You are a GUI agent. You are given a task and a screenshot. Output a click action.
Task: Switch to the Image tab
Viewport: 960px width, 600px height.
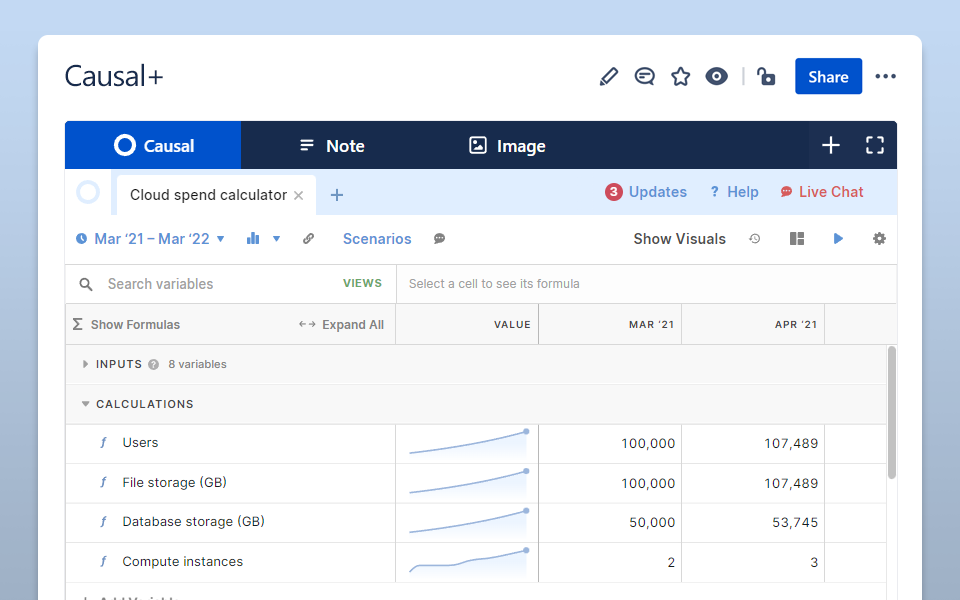click(507, 145)
